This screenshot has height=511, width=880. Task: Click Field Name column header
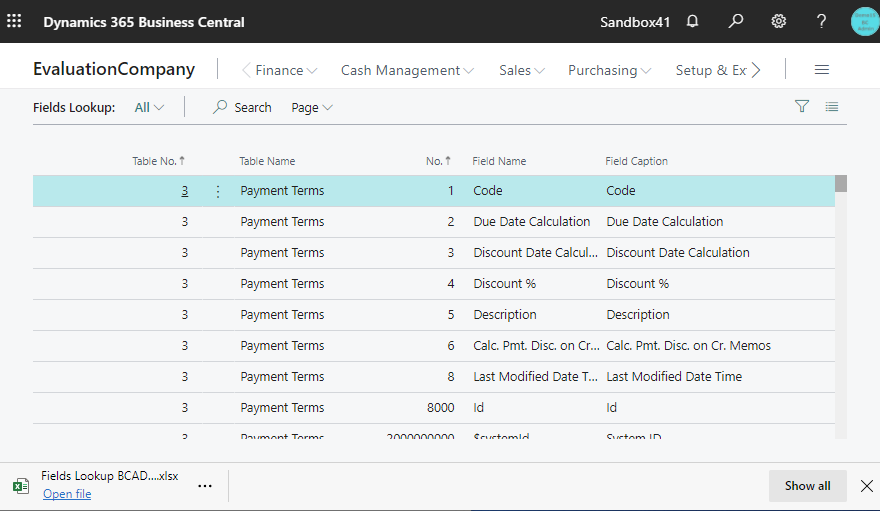point(499,161)
